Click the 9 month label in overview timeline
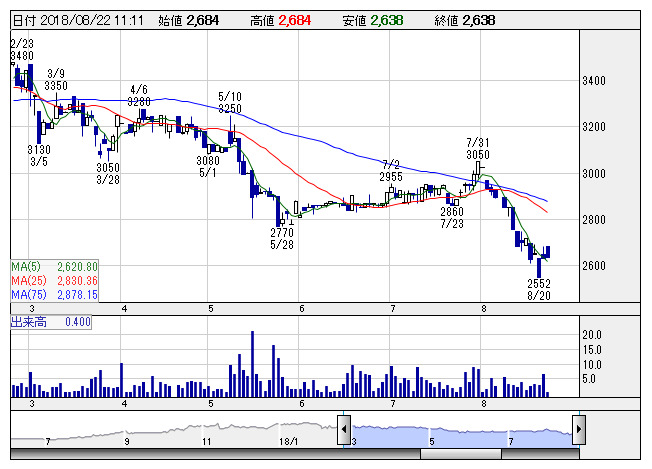The image size is (652, 469). pos(127,441)
